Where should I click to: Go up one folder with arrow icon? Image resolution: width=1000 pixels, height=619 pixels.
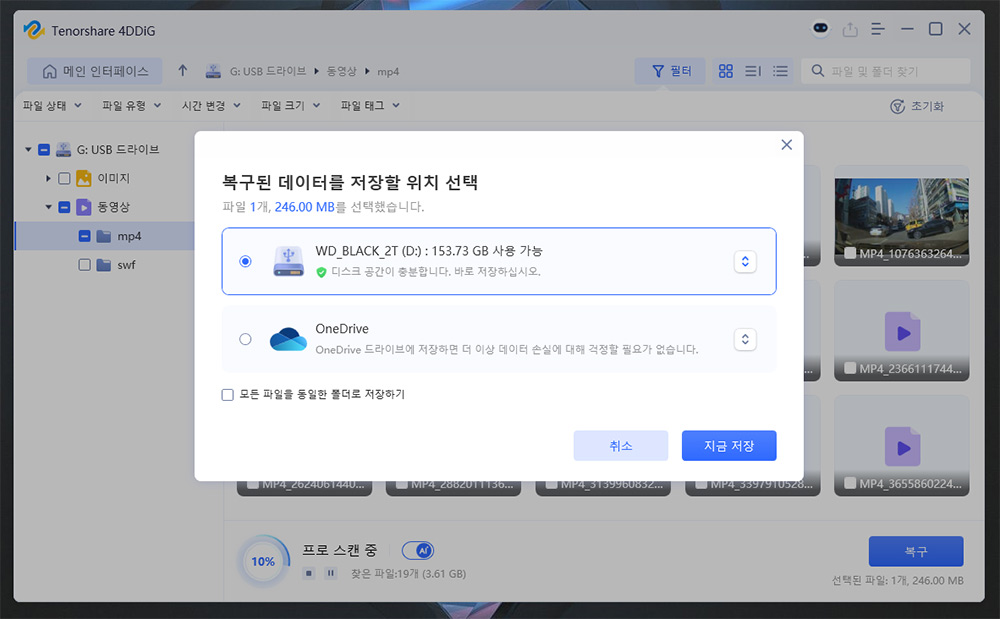[183, 71]
